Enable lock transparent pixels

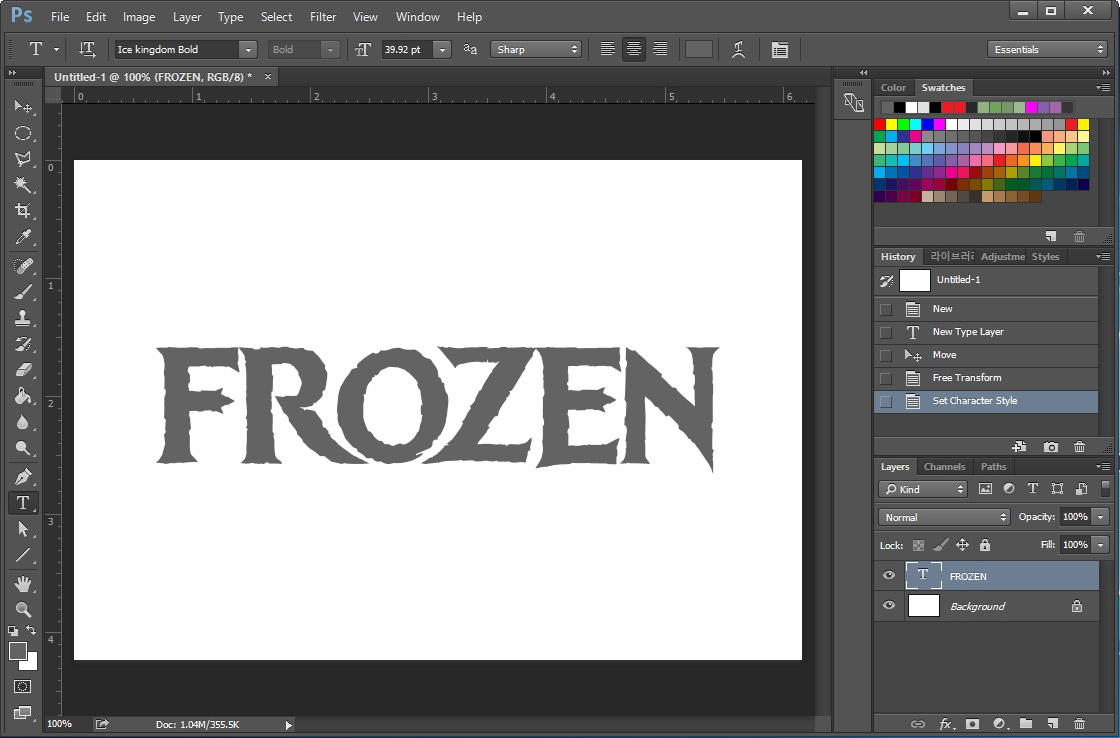919,545
